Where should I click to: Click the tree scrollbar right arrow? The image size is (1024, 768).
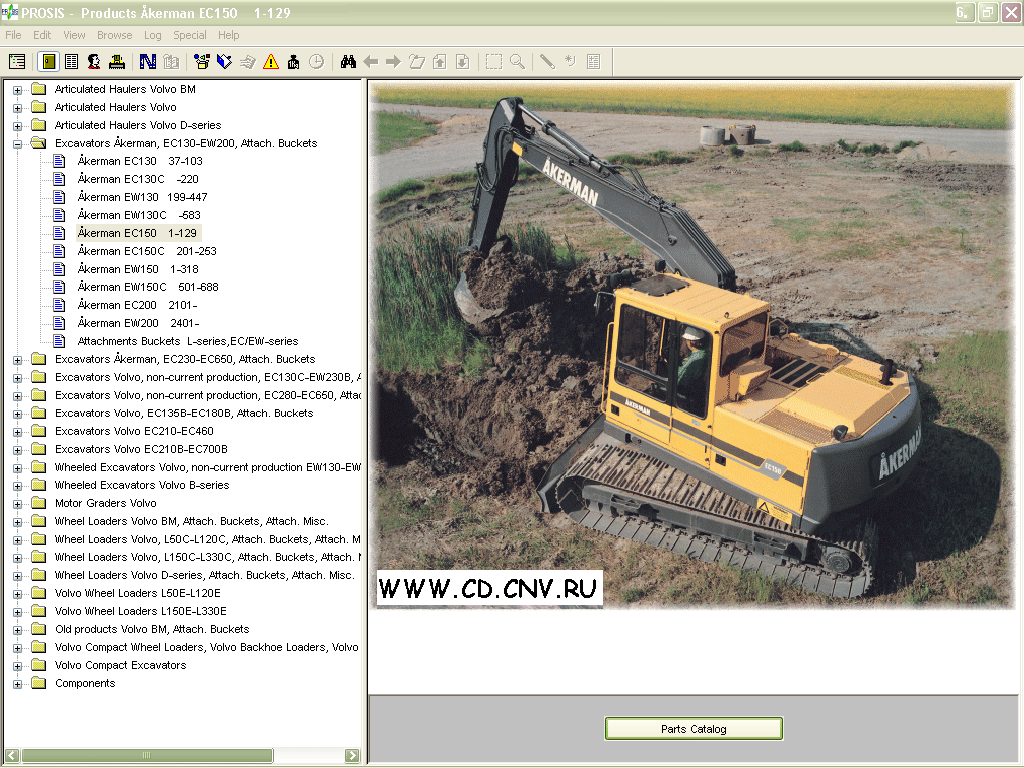352,756
